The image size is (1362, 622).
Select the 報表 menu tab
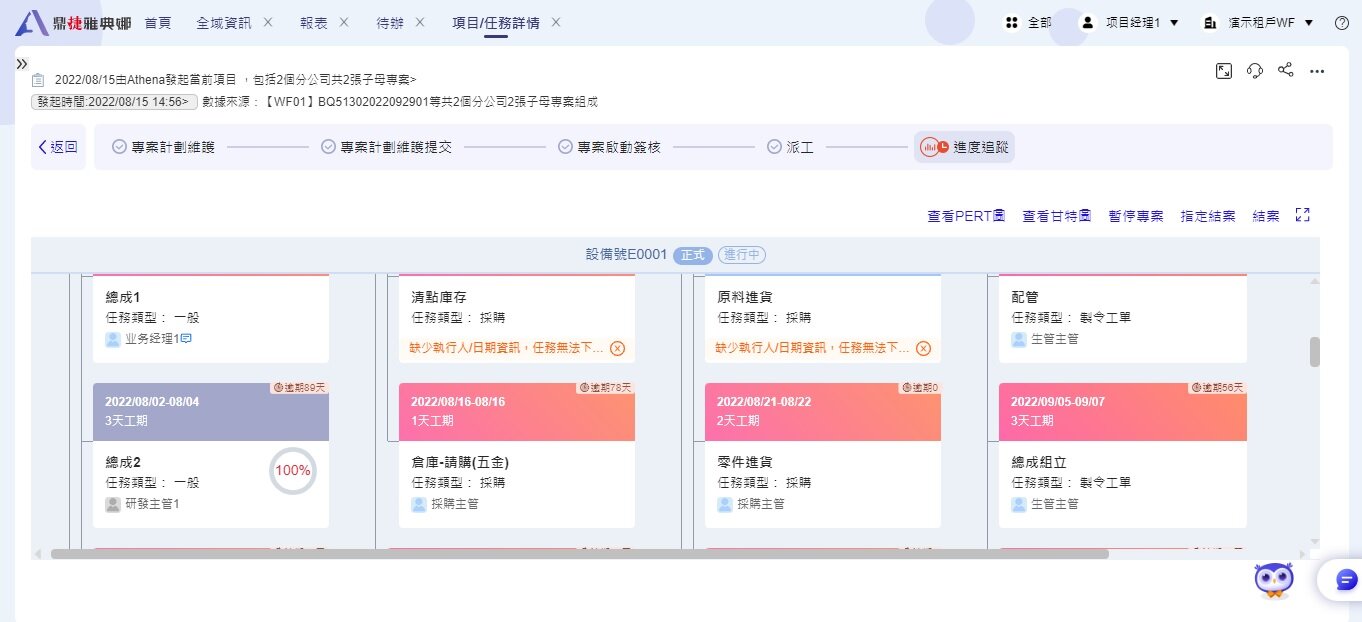pos(313,21)
